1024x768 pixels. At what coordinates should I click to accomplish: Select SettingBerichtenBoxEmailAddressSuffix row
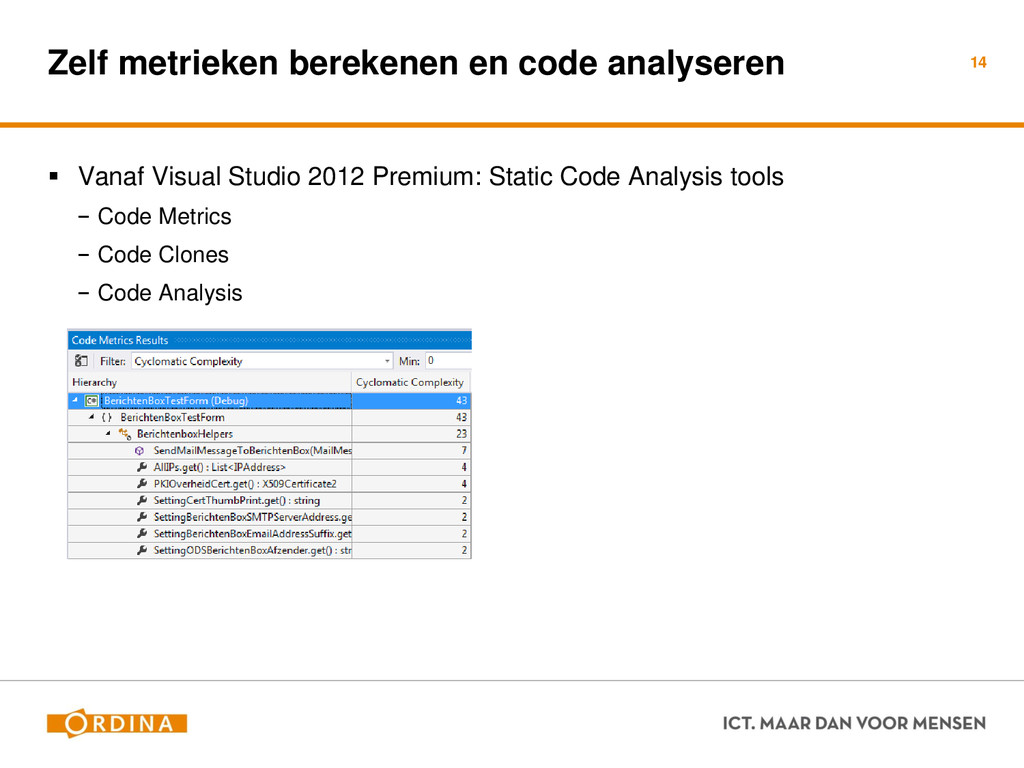pyautogui.click(x=269, y=534)
